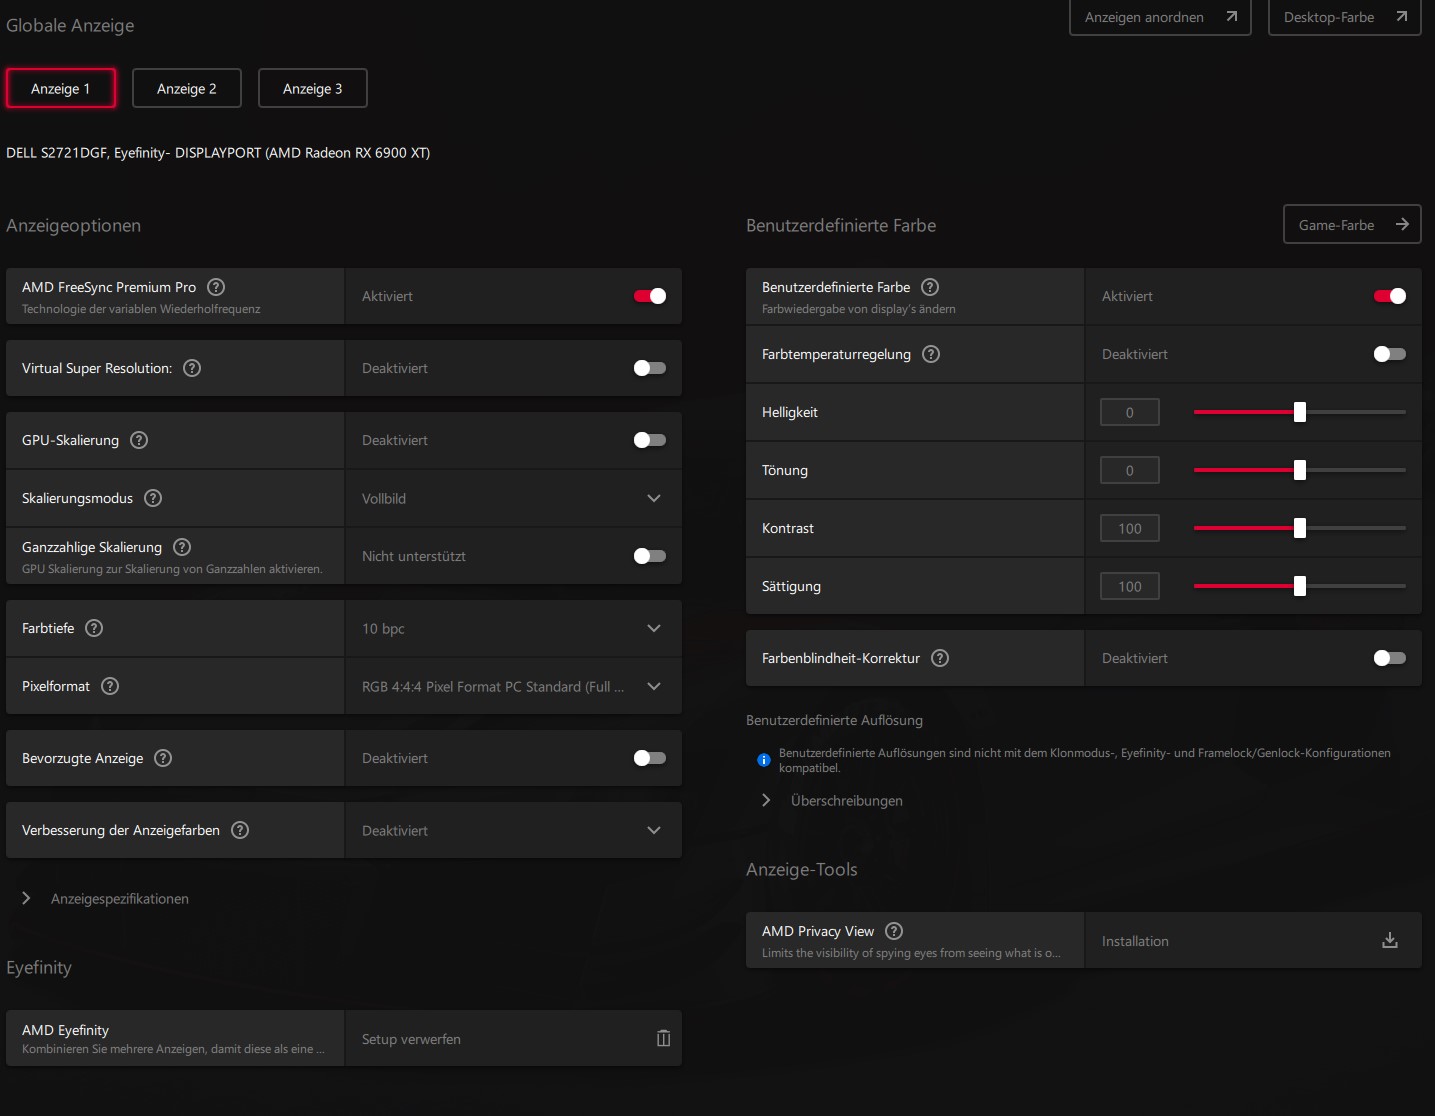Enable Bevorzugte Anzeige toggle

[x=650, y=758]
